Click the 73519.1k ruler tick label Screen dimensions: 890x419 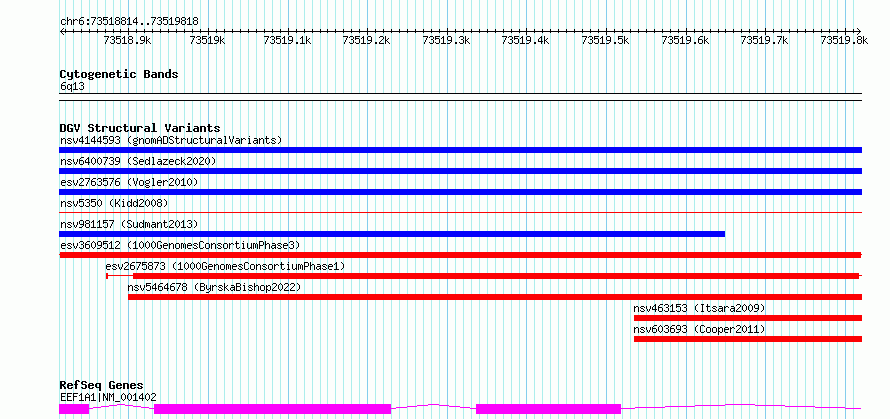[x=288, y=40]
